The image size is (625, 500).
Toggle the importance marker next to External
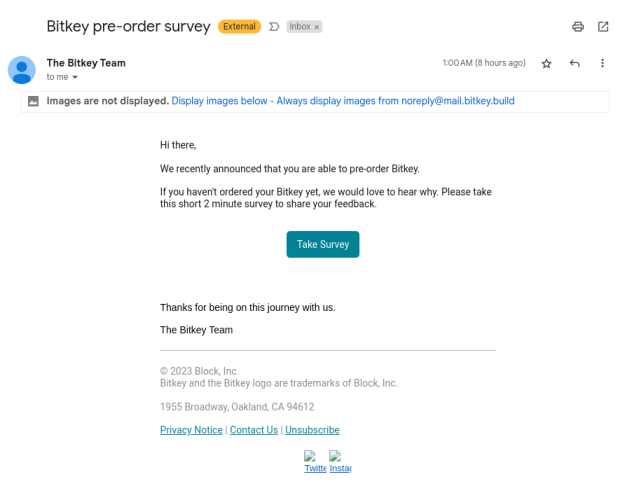(x=274, y=27)
